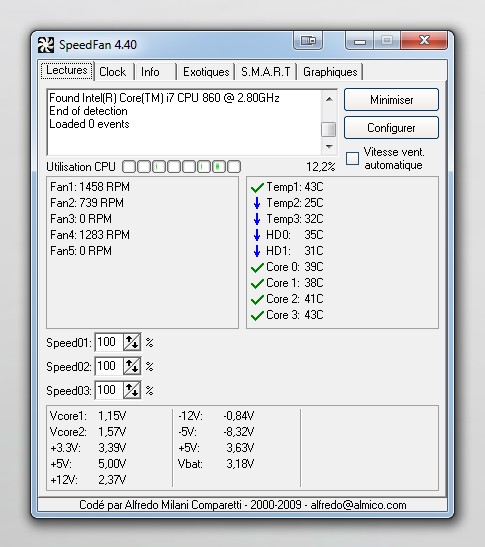Viewport: 485px width, 547px height.
Task: Click the +3.3V 3,39V reading
Action: click(88, 448)
